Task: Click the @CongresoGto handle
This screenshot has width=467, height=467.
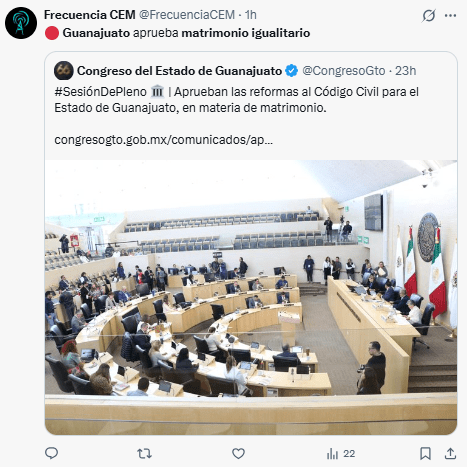Action: (x=344, y=71)
